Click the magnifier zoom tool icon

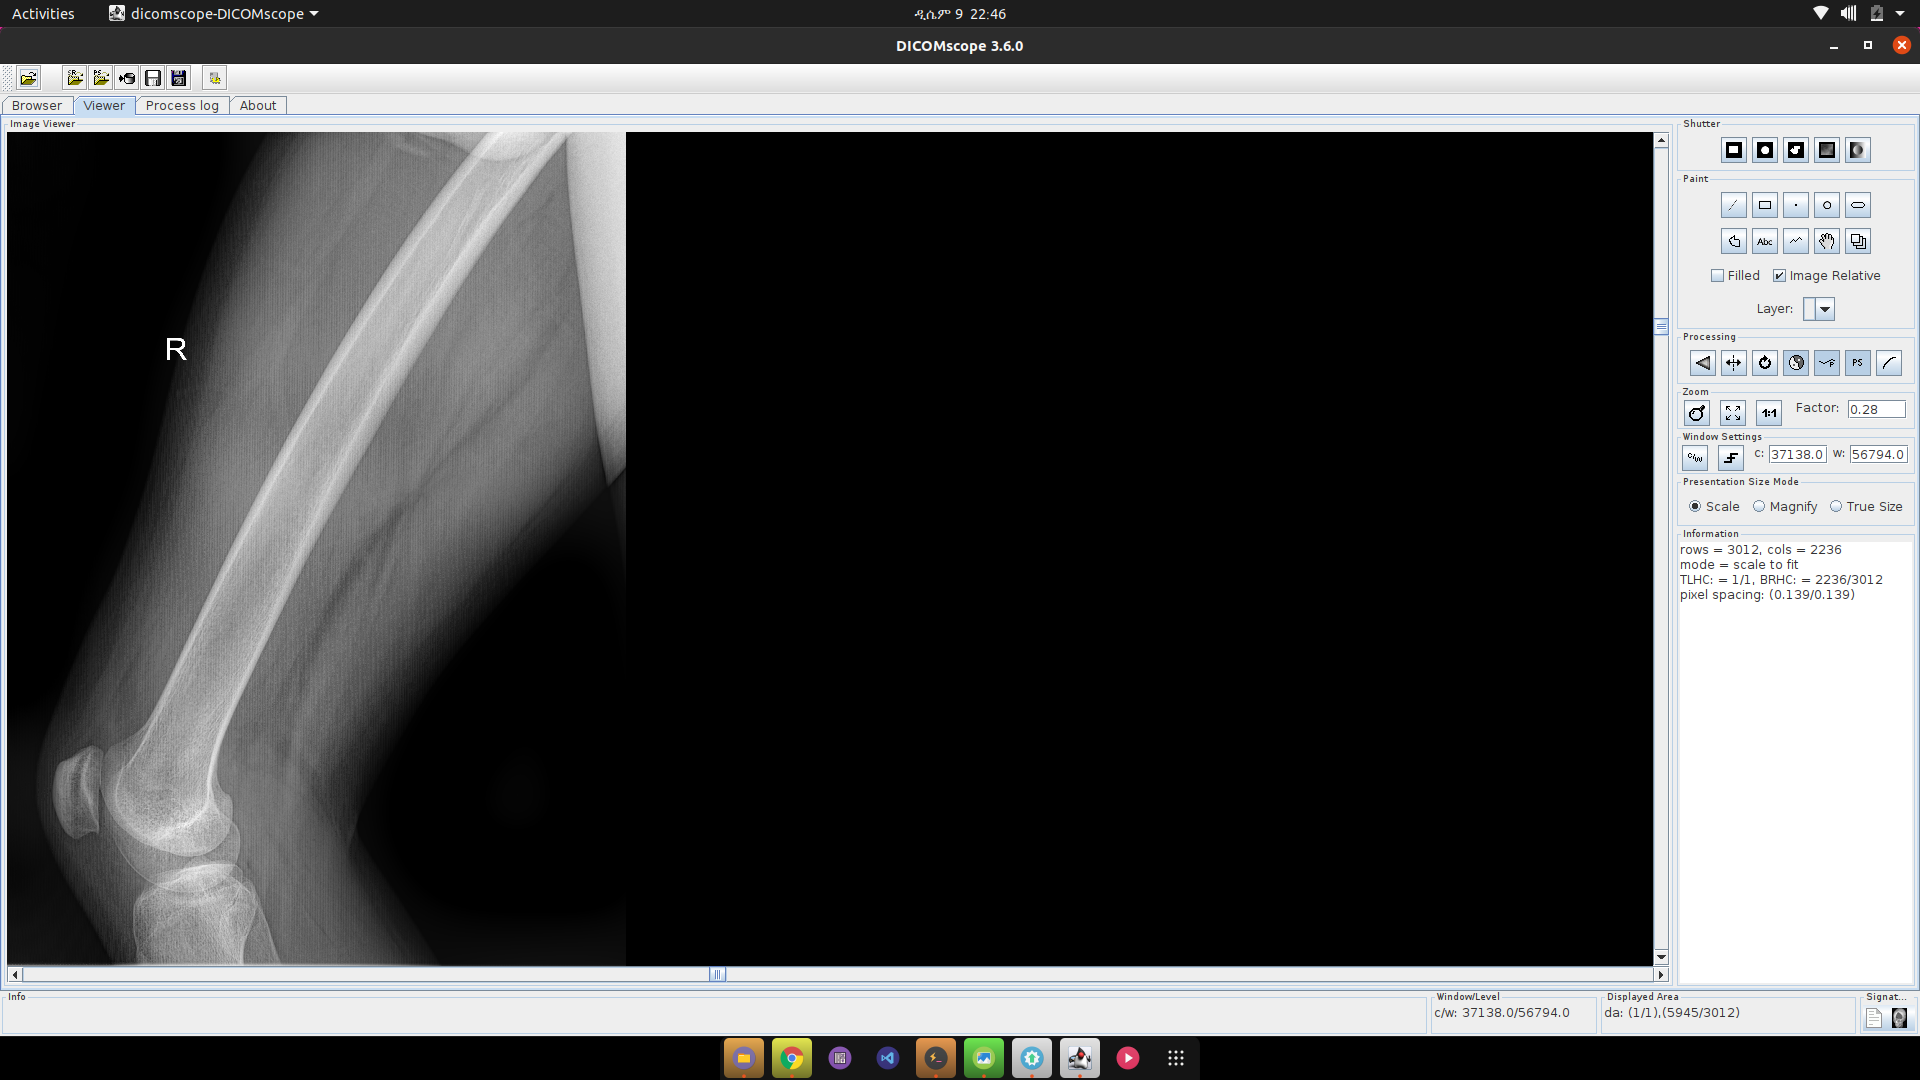point(1697,413)
